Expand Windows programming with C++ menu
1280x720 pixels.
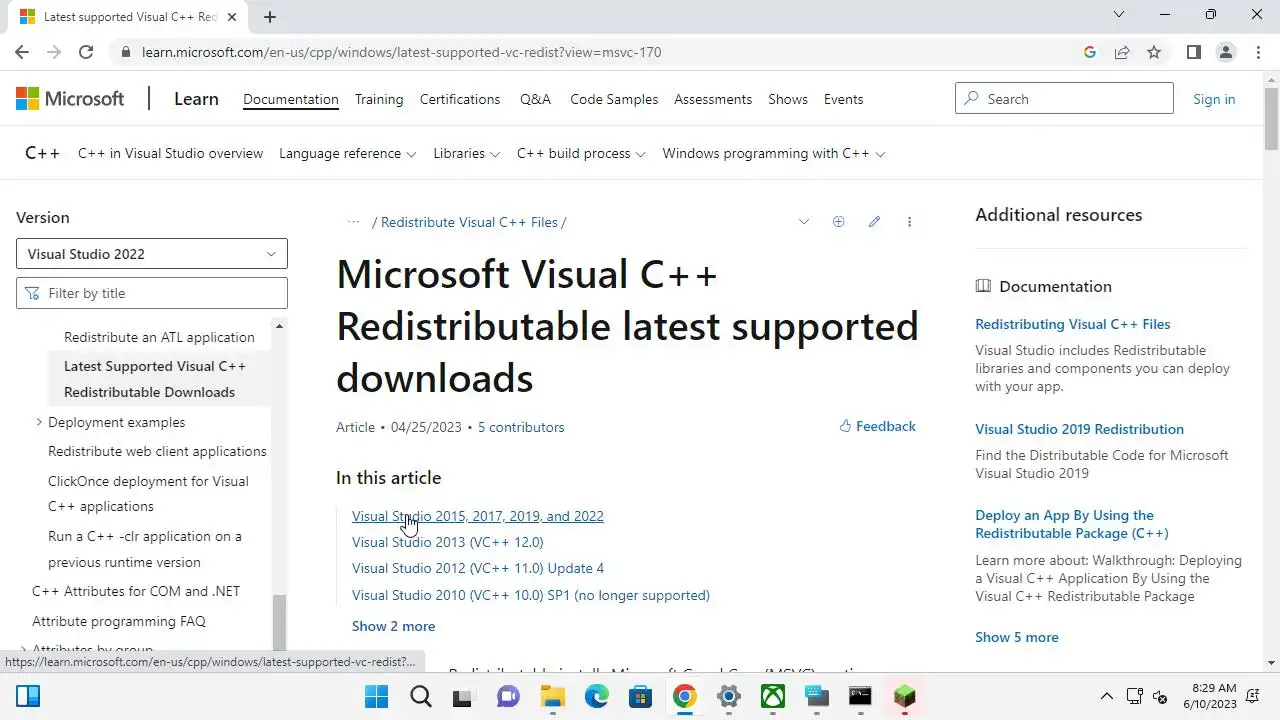pyautogui.click(x=774, y=153)
